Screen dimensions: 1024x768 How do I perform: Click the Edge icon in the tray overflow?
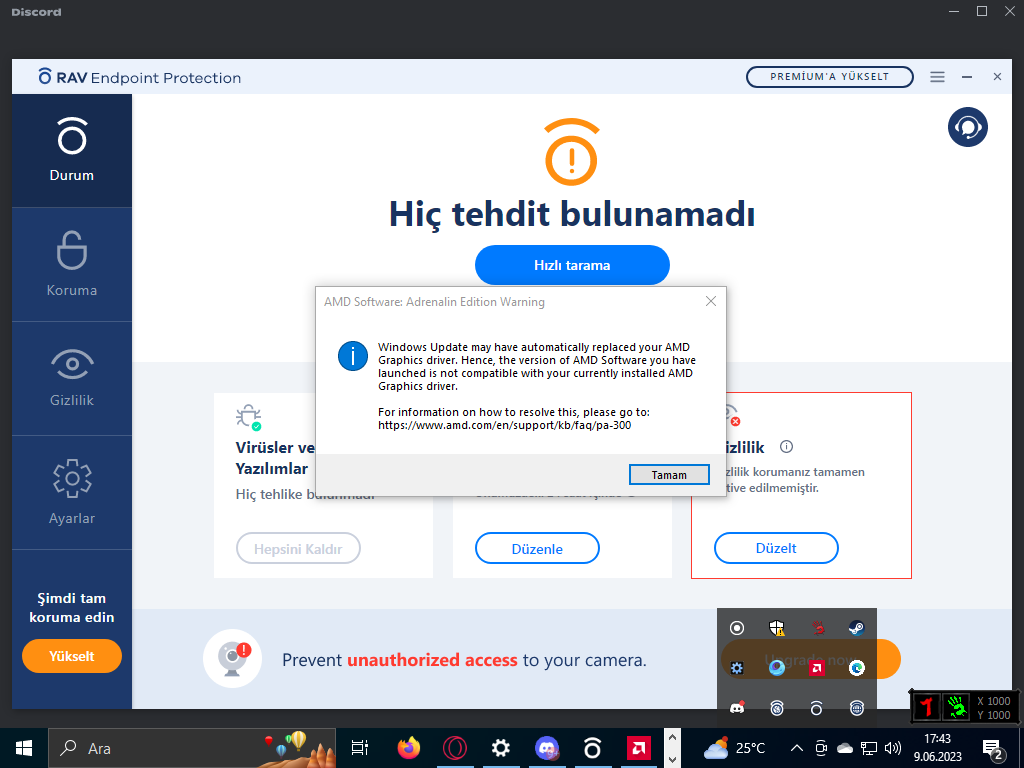click(857, 667)
